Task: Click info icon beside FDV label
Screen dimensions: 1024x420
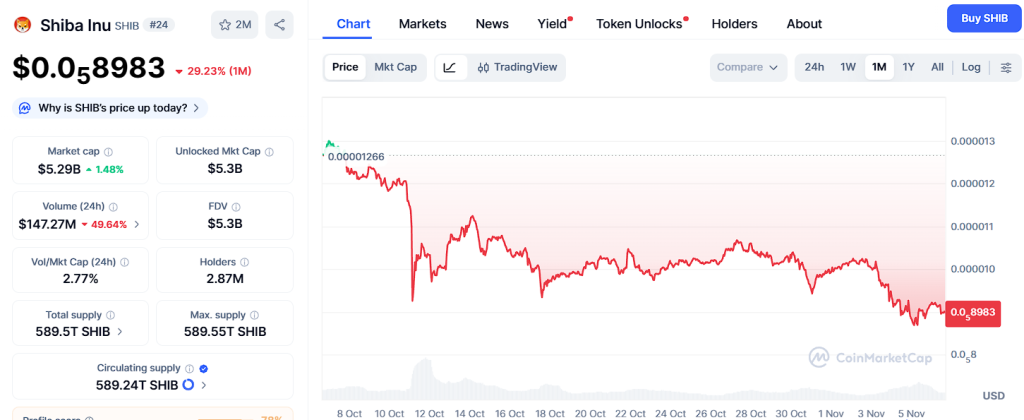Action: (x=236, y=207)
